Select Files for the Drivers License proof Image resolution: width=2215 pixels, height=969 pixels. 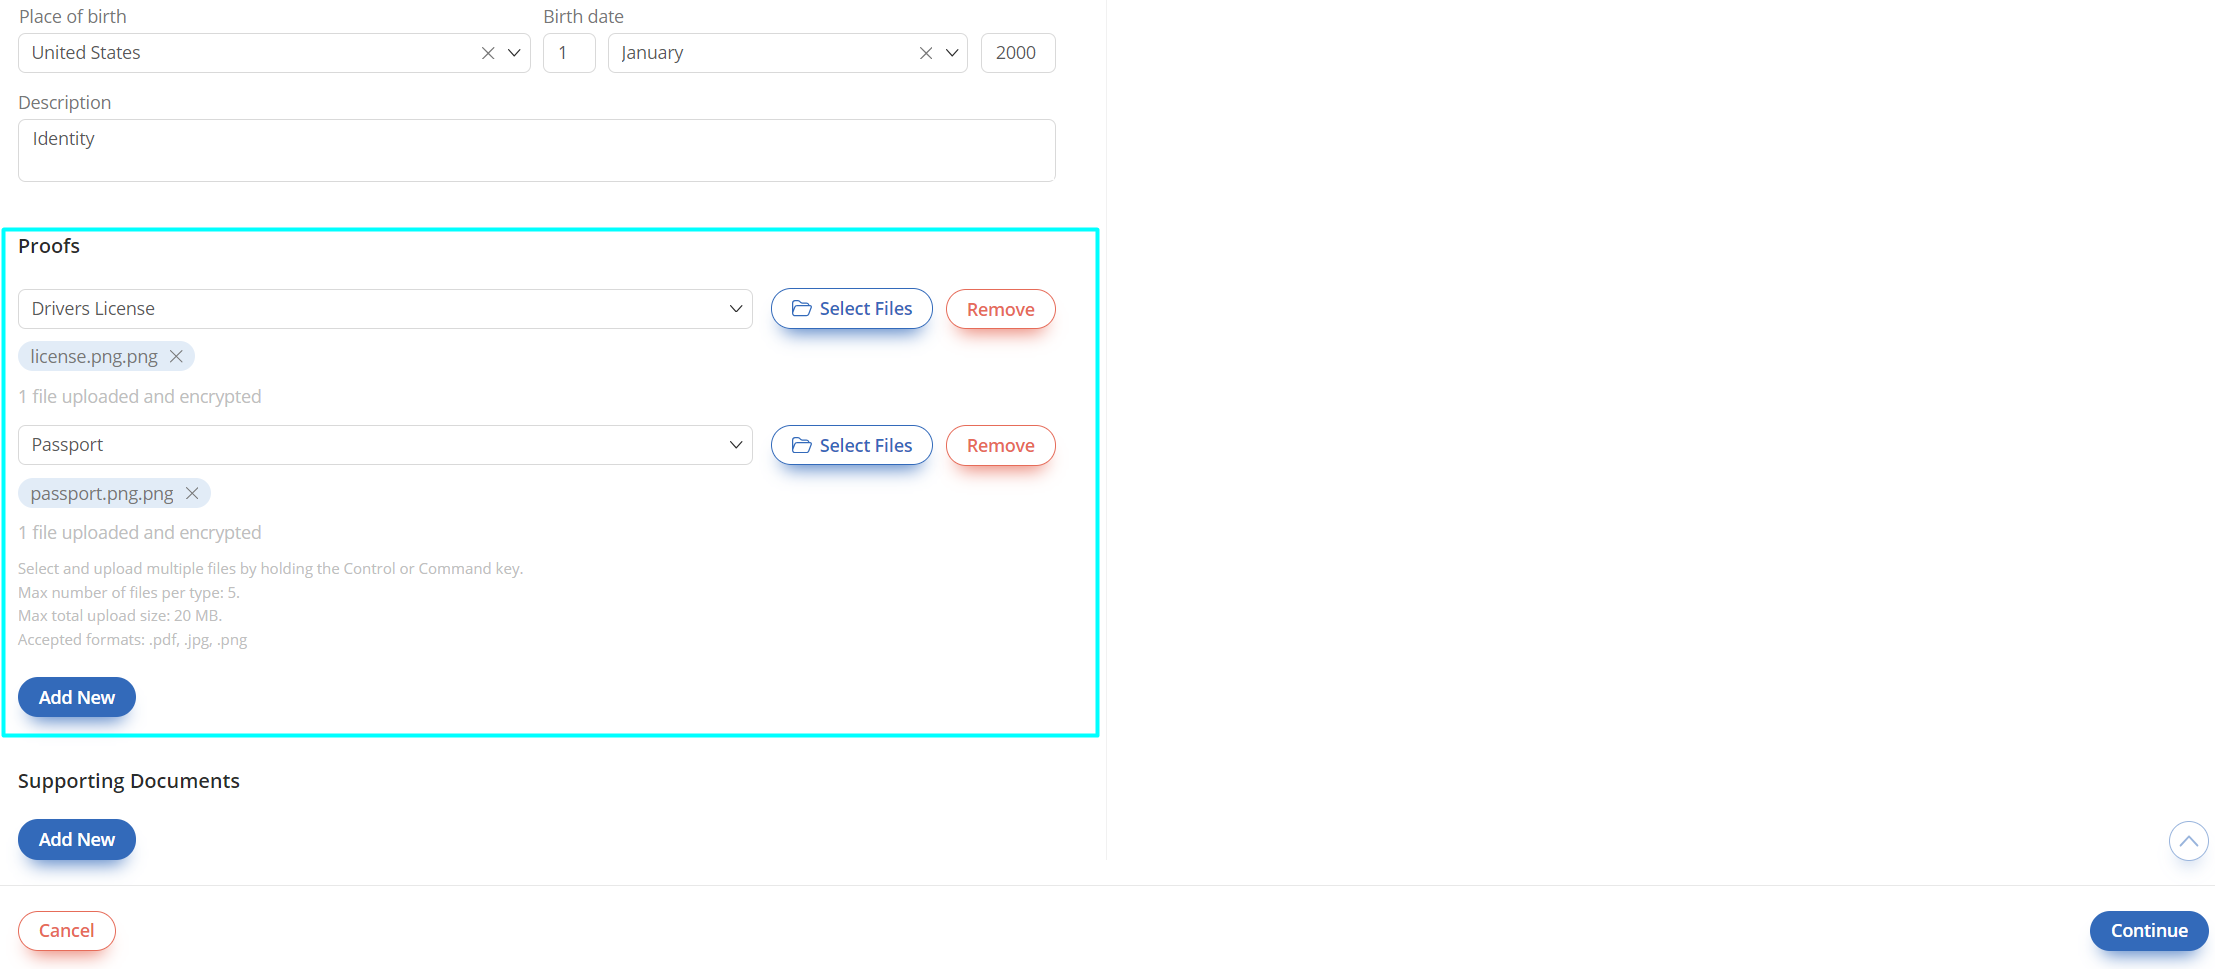[x=852, y=309]
